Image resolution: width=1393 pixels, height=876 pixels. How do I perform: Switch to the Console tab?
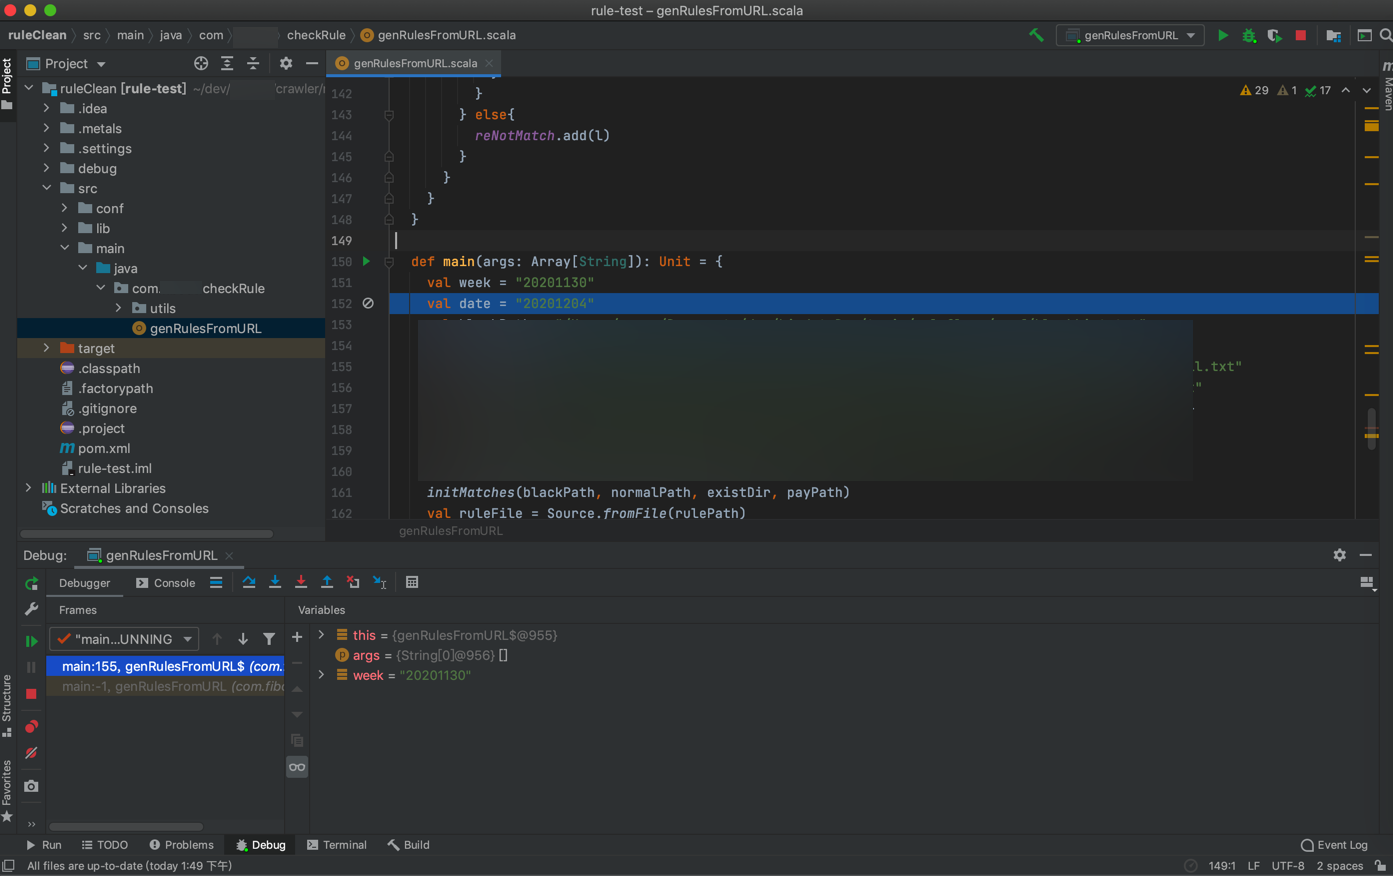[166, 583]
